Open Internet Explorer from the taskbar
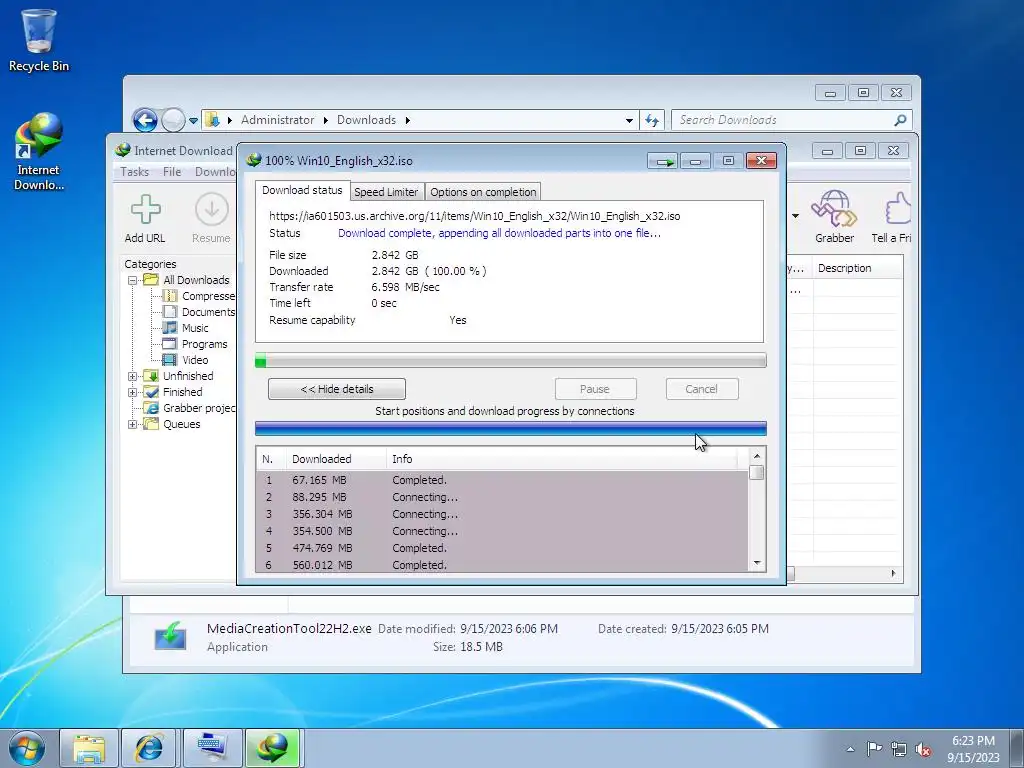This screenshot has width=1024, height=768. click(x=150, y=748)
